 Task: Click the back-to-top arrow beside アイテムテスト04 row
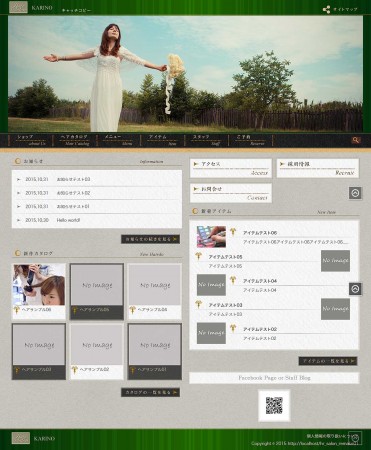[355, 289]
